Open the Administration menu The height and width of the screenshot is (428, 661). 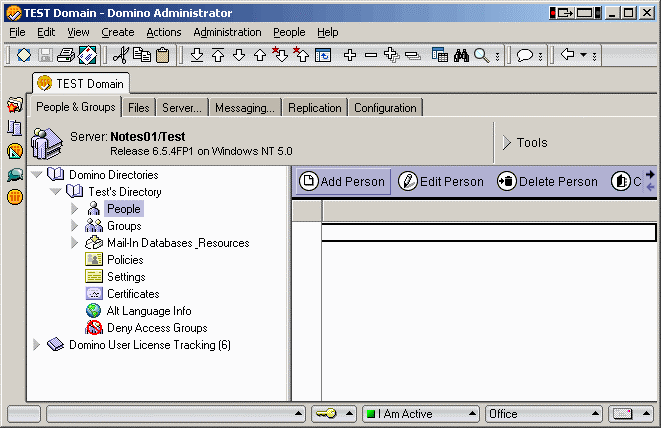[x=227, y=32]
